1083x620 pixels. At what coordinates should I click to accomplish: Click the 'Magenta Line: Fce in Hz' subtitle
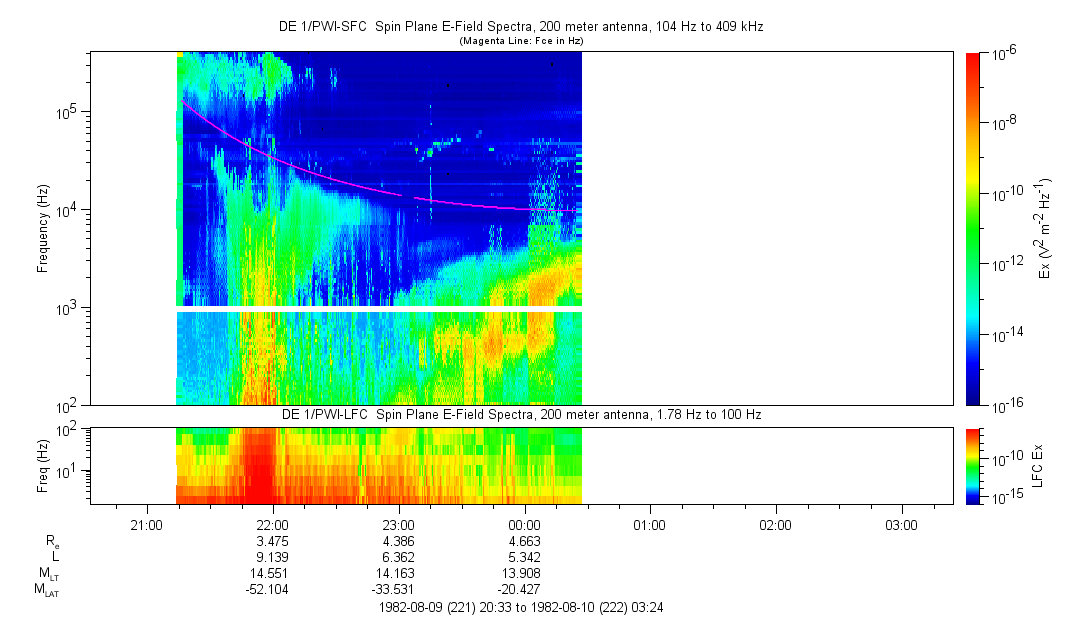click(x=520, y=41)
